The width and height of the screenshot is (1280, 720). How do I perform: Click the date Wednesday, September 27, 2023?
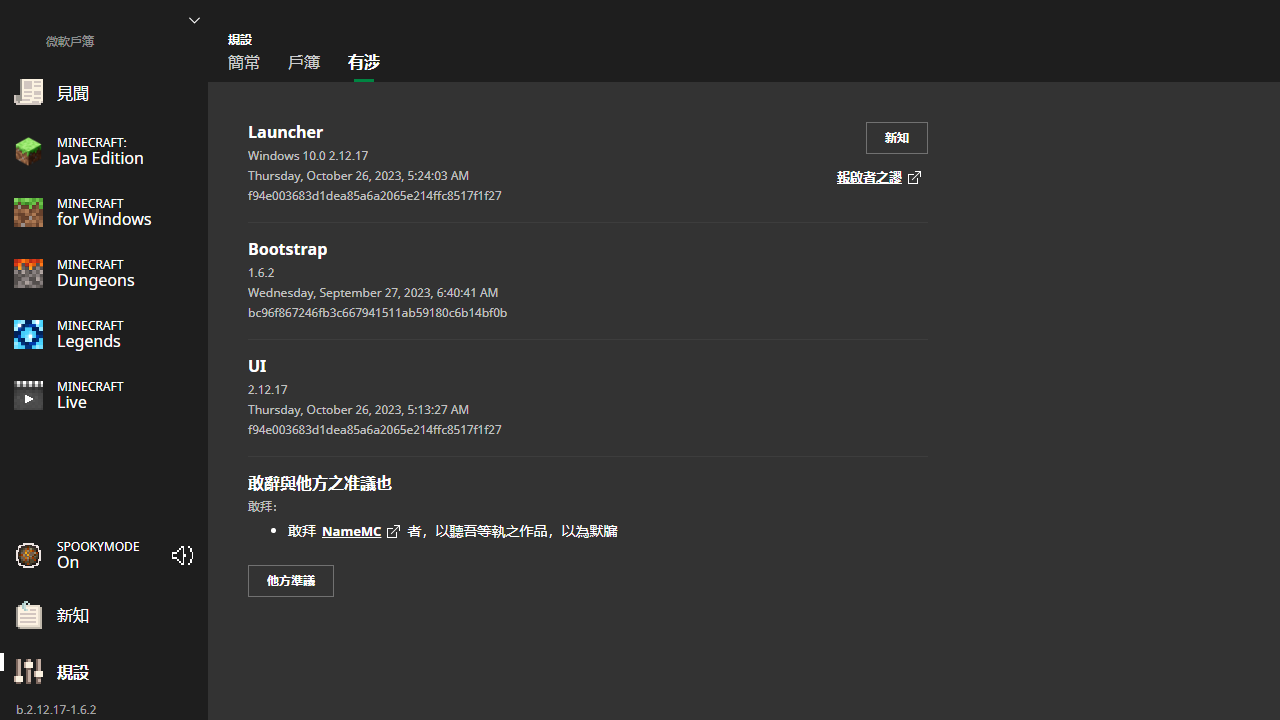[339, 292]
